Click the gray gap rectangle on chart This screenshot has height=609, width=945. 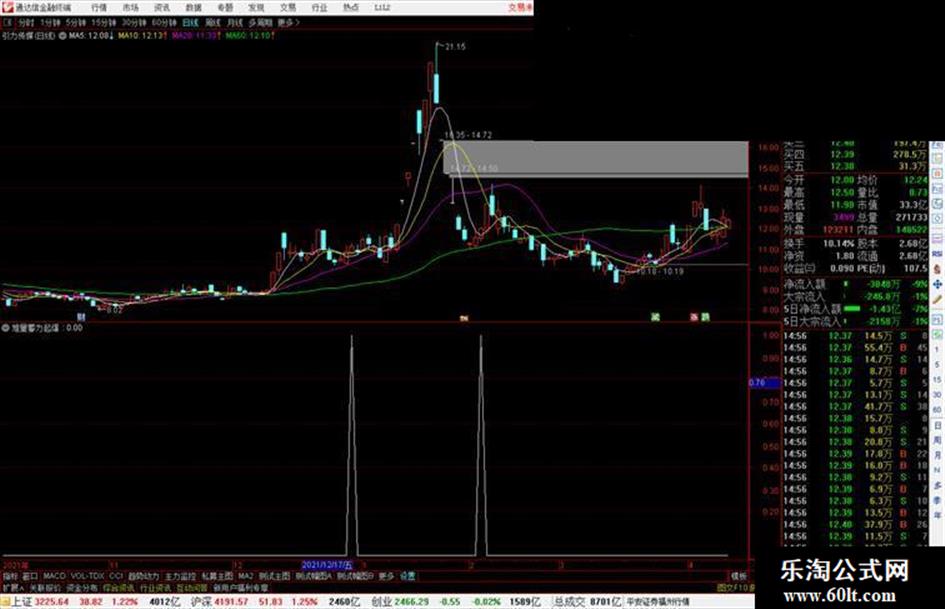(x=596, y=159)
